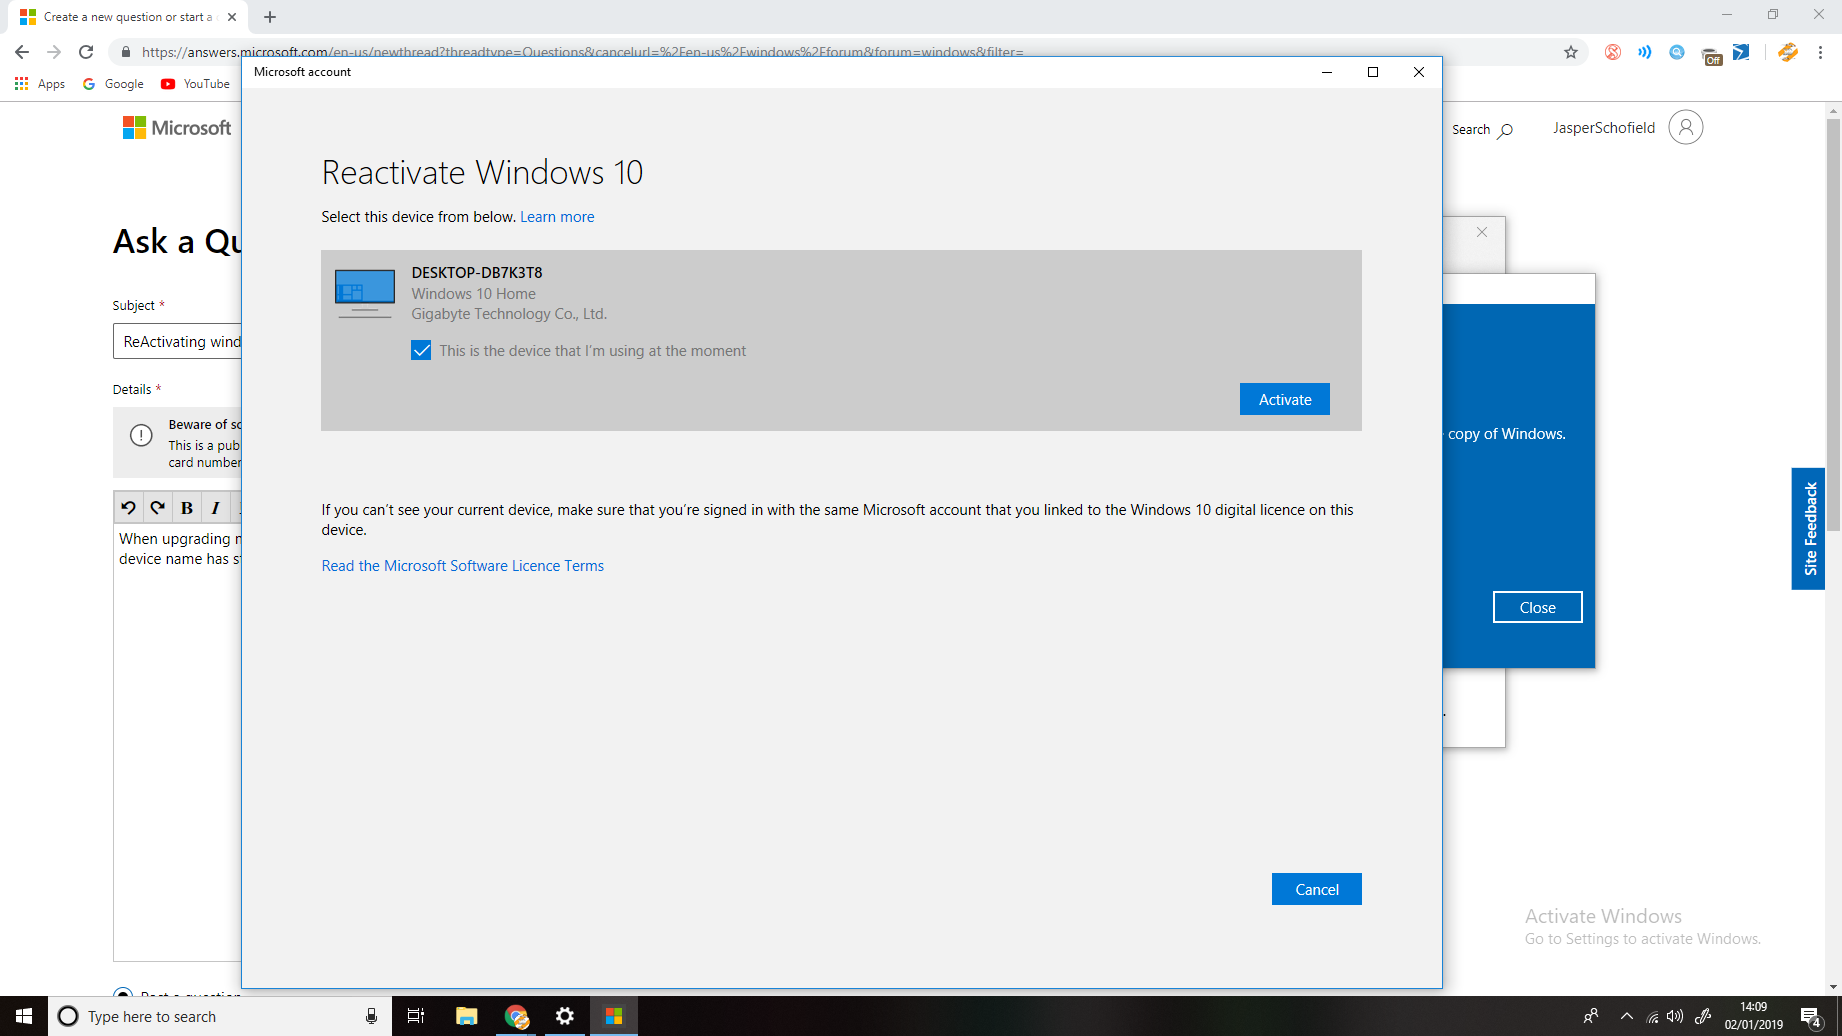Click Close in the blue activation panel

1537,607
